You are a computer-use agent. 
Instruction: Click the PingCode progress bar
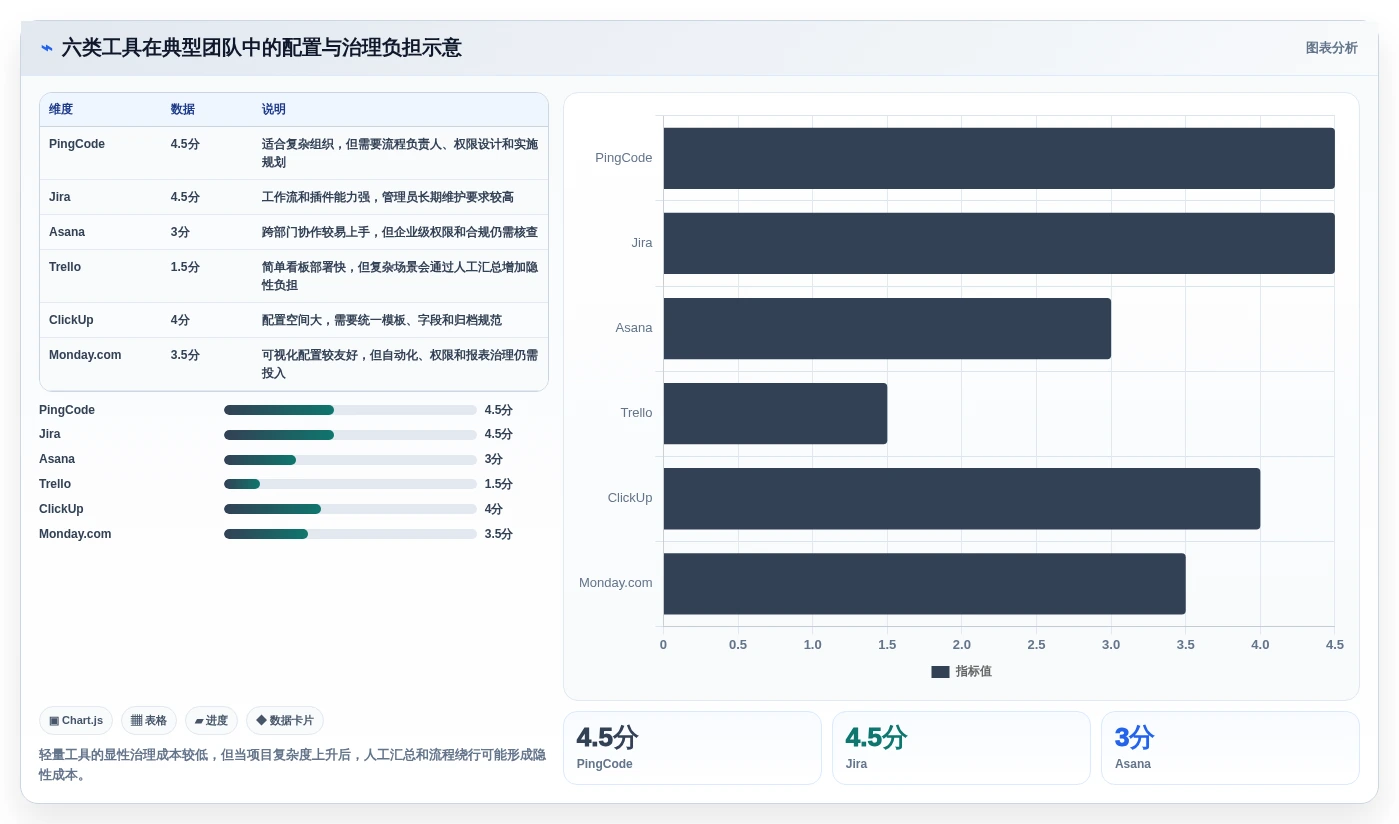point(350,410)
